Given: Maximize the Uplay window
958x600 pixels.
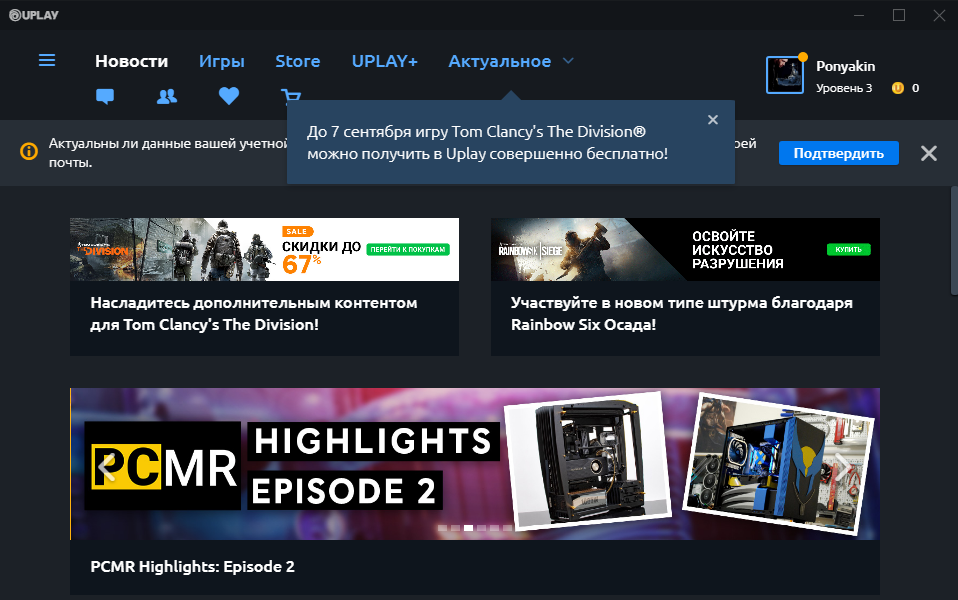Looking at the screenshot, I should click(x=899, y=15).
